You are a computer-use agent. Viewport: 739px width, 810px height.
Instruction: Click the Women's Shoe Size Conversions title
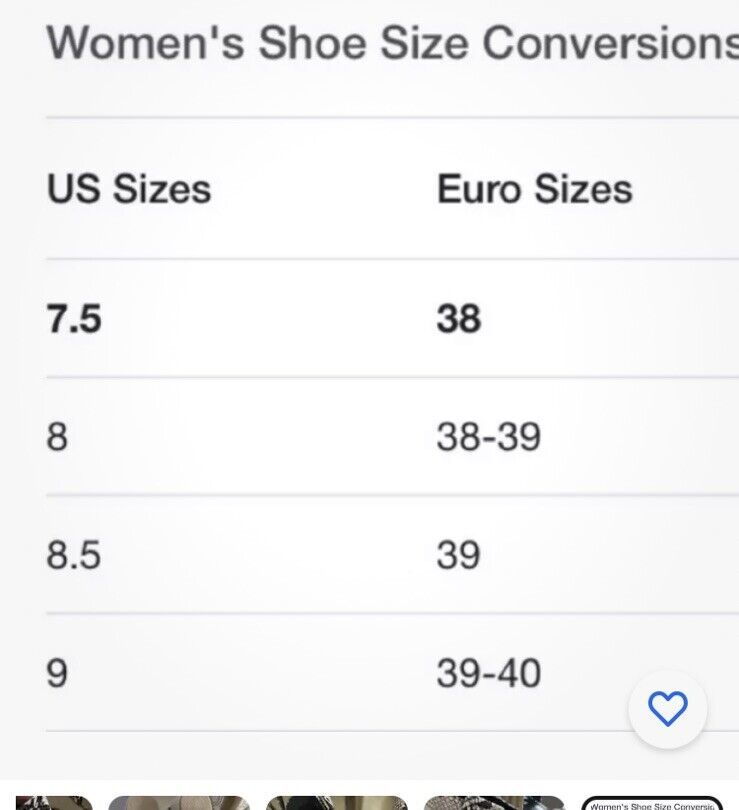tap(392, 43)
